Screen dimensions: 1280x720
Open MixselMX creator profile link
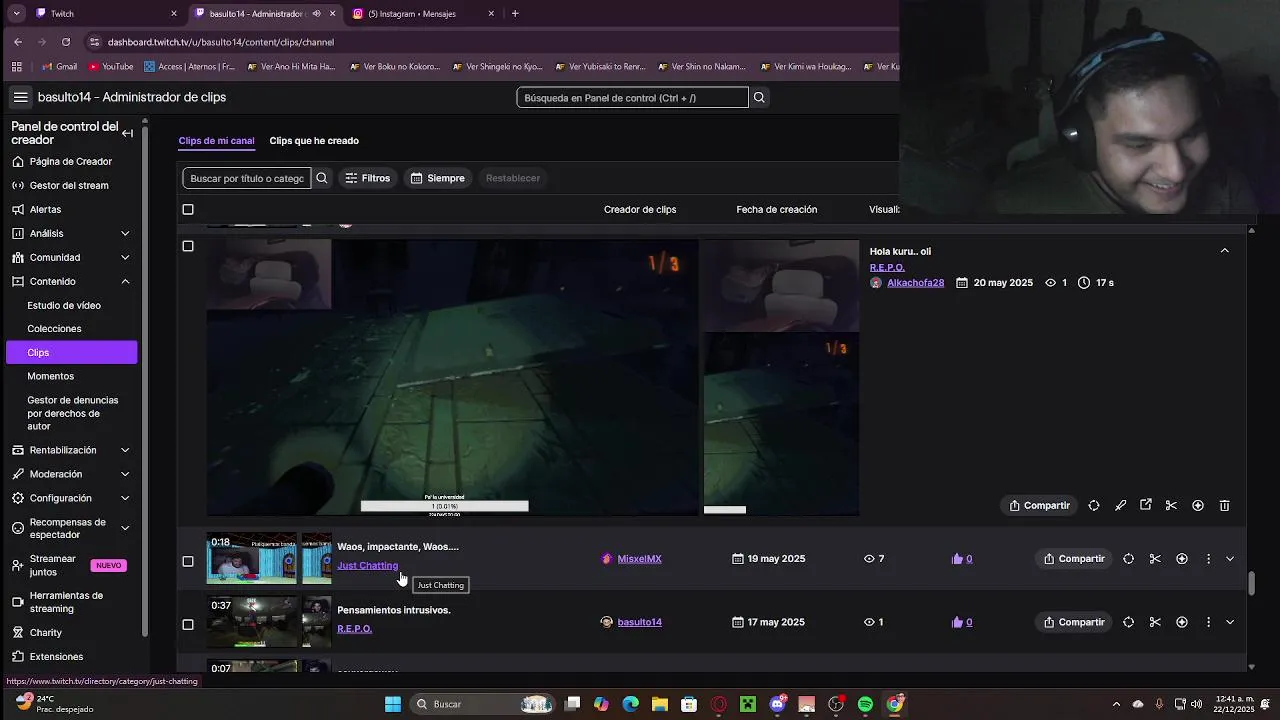pos(639,559)
